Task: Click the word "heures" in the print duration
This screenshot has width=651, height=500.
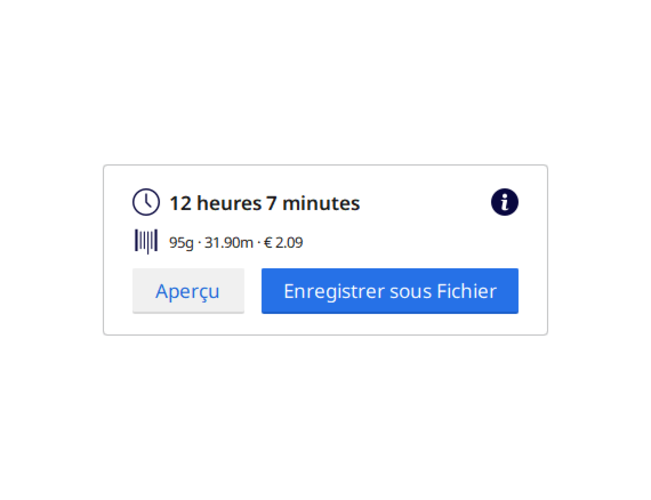Action: (229, 203)
